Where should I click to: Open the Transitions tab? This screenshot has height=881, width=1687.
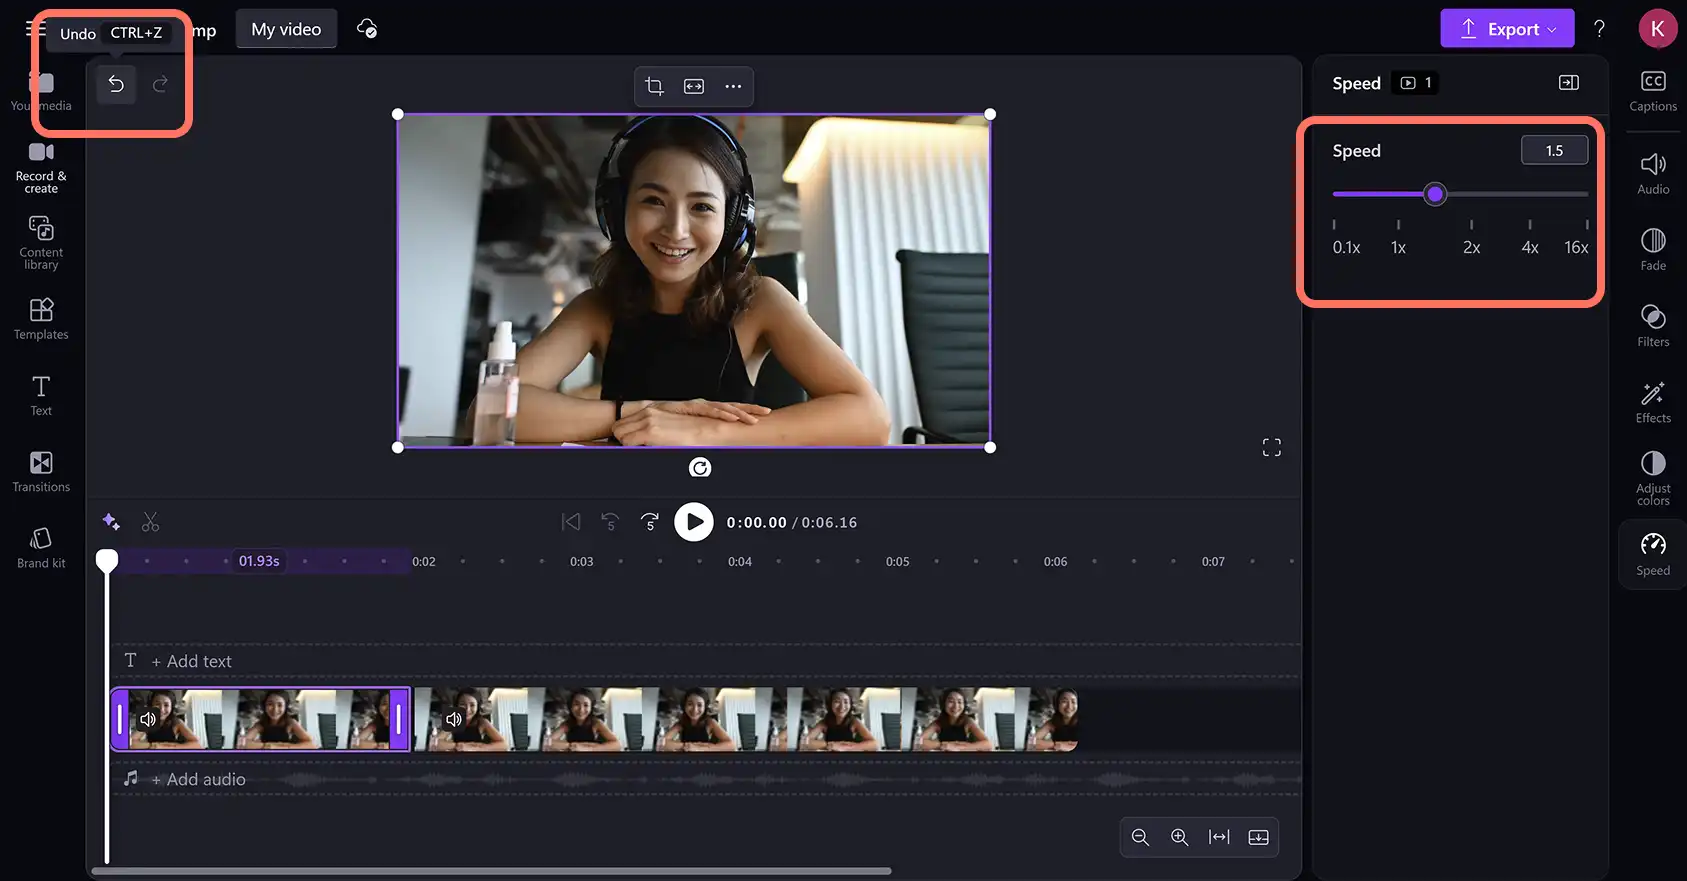click(41, 472)
